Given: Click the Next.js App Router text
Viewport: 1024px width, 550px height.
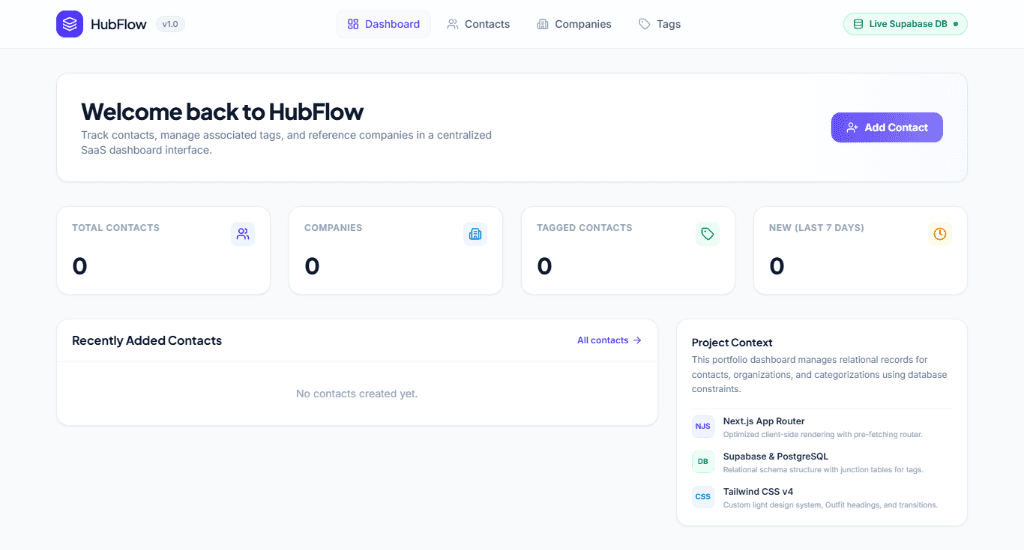Looking at the screenshot, I should pos(763,421).
